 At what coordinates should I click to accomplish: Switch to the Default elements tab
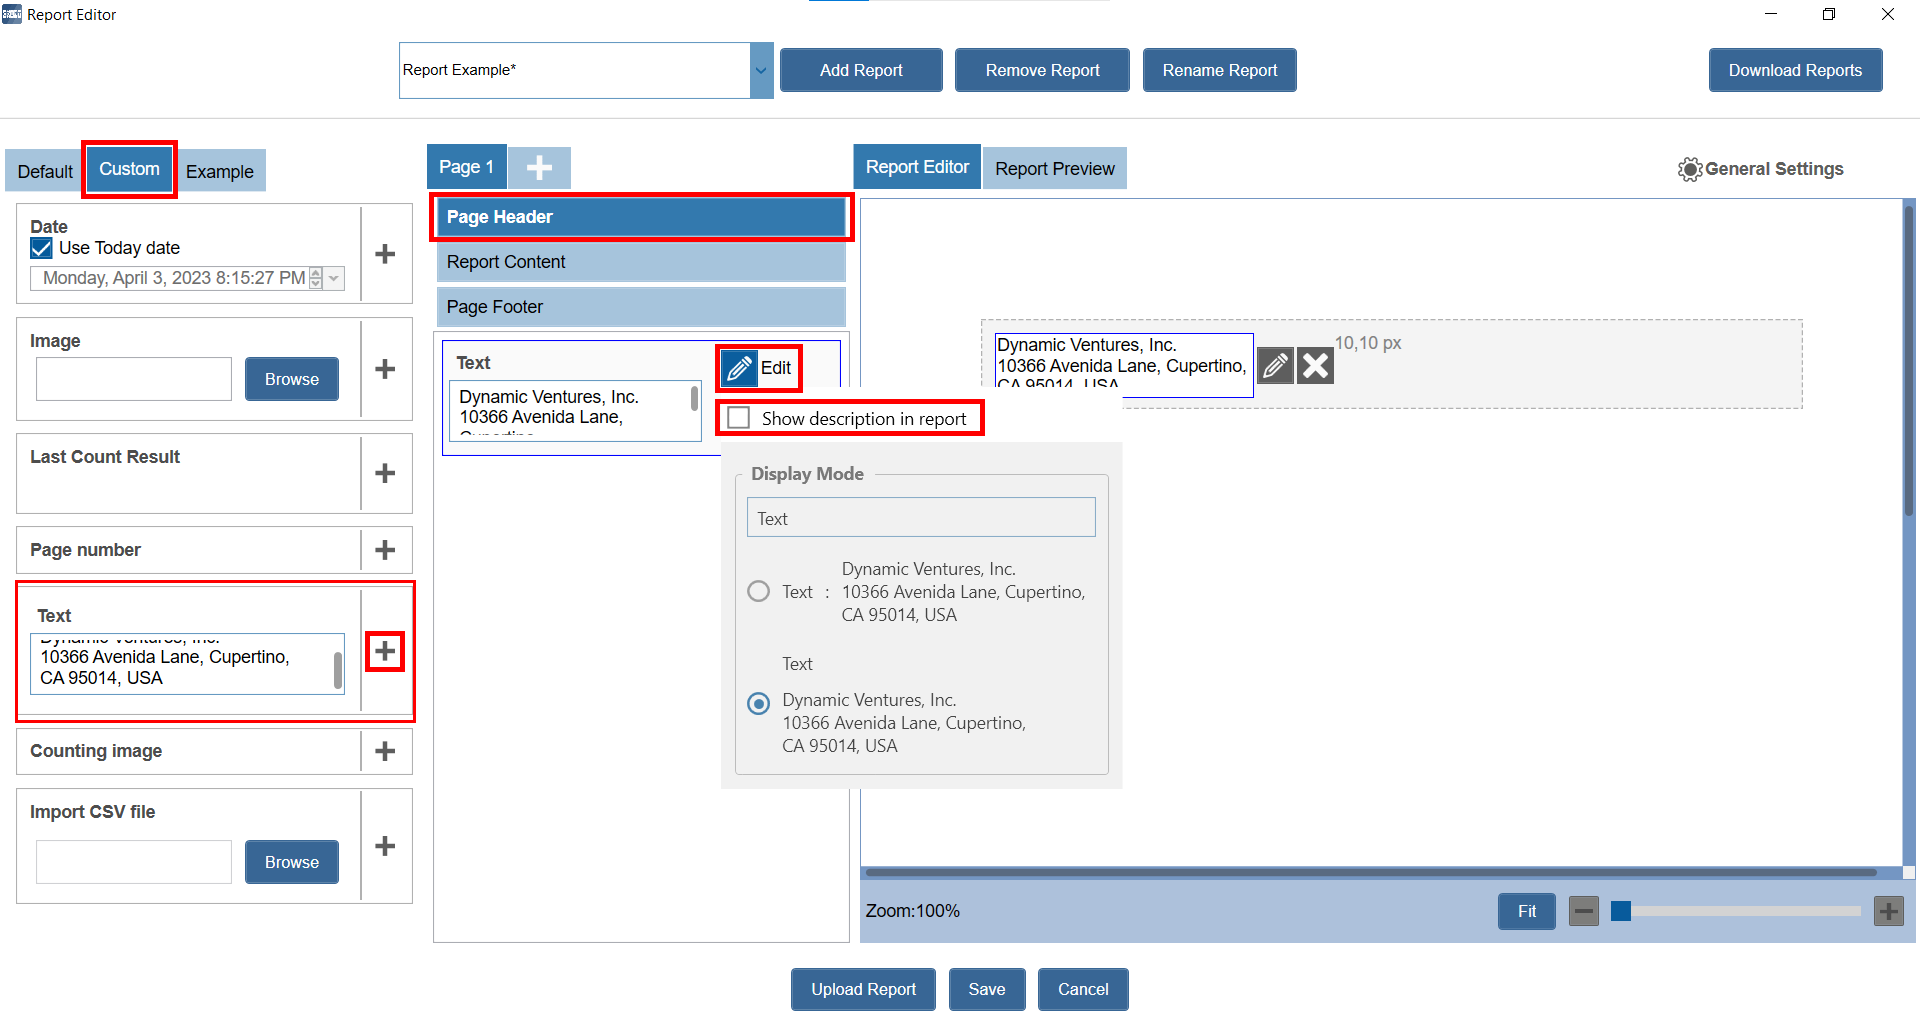point(45,171)
